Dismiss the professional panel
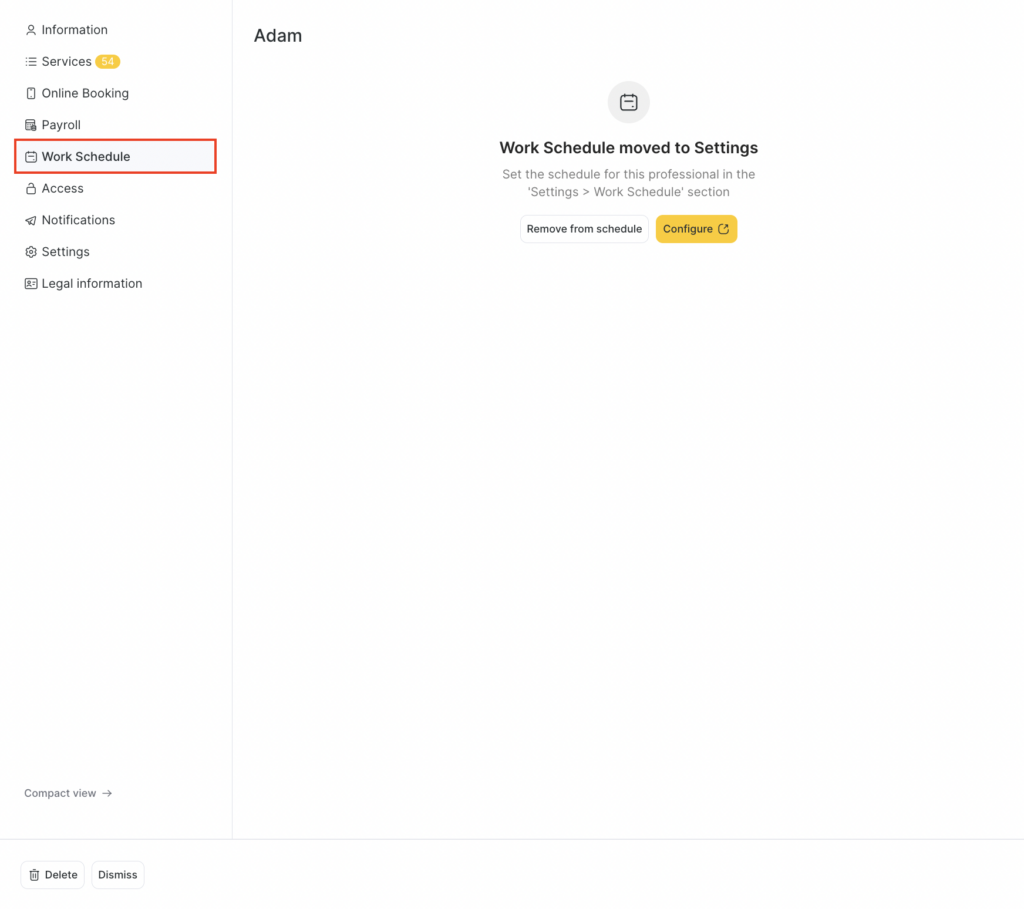 click(x=118, y=875)
